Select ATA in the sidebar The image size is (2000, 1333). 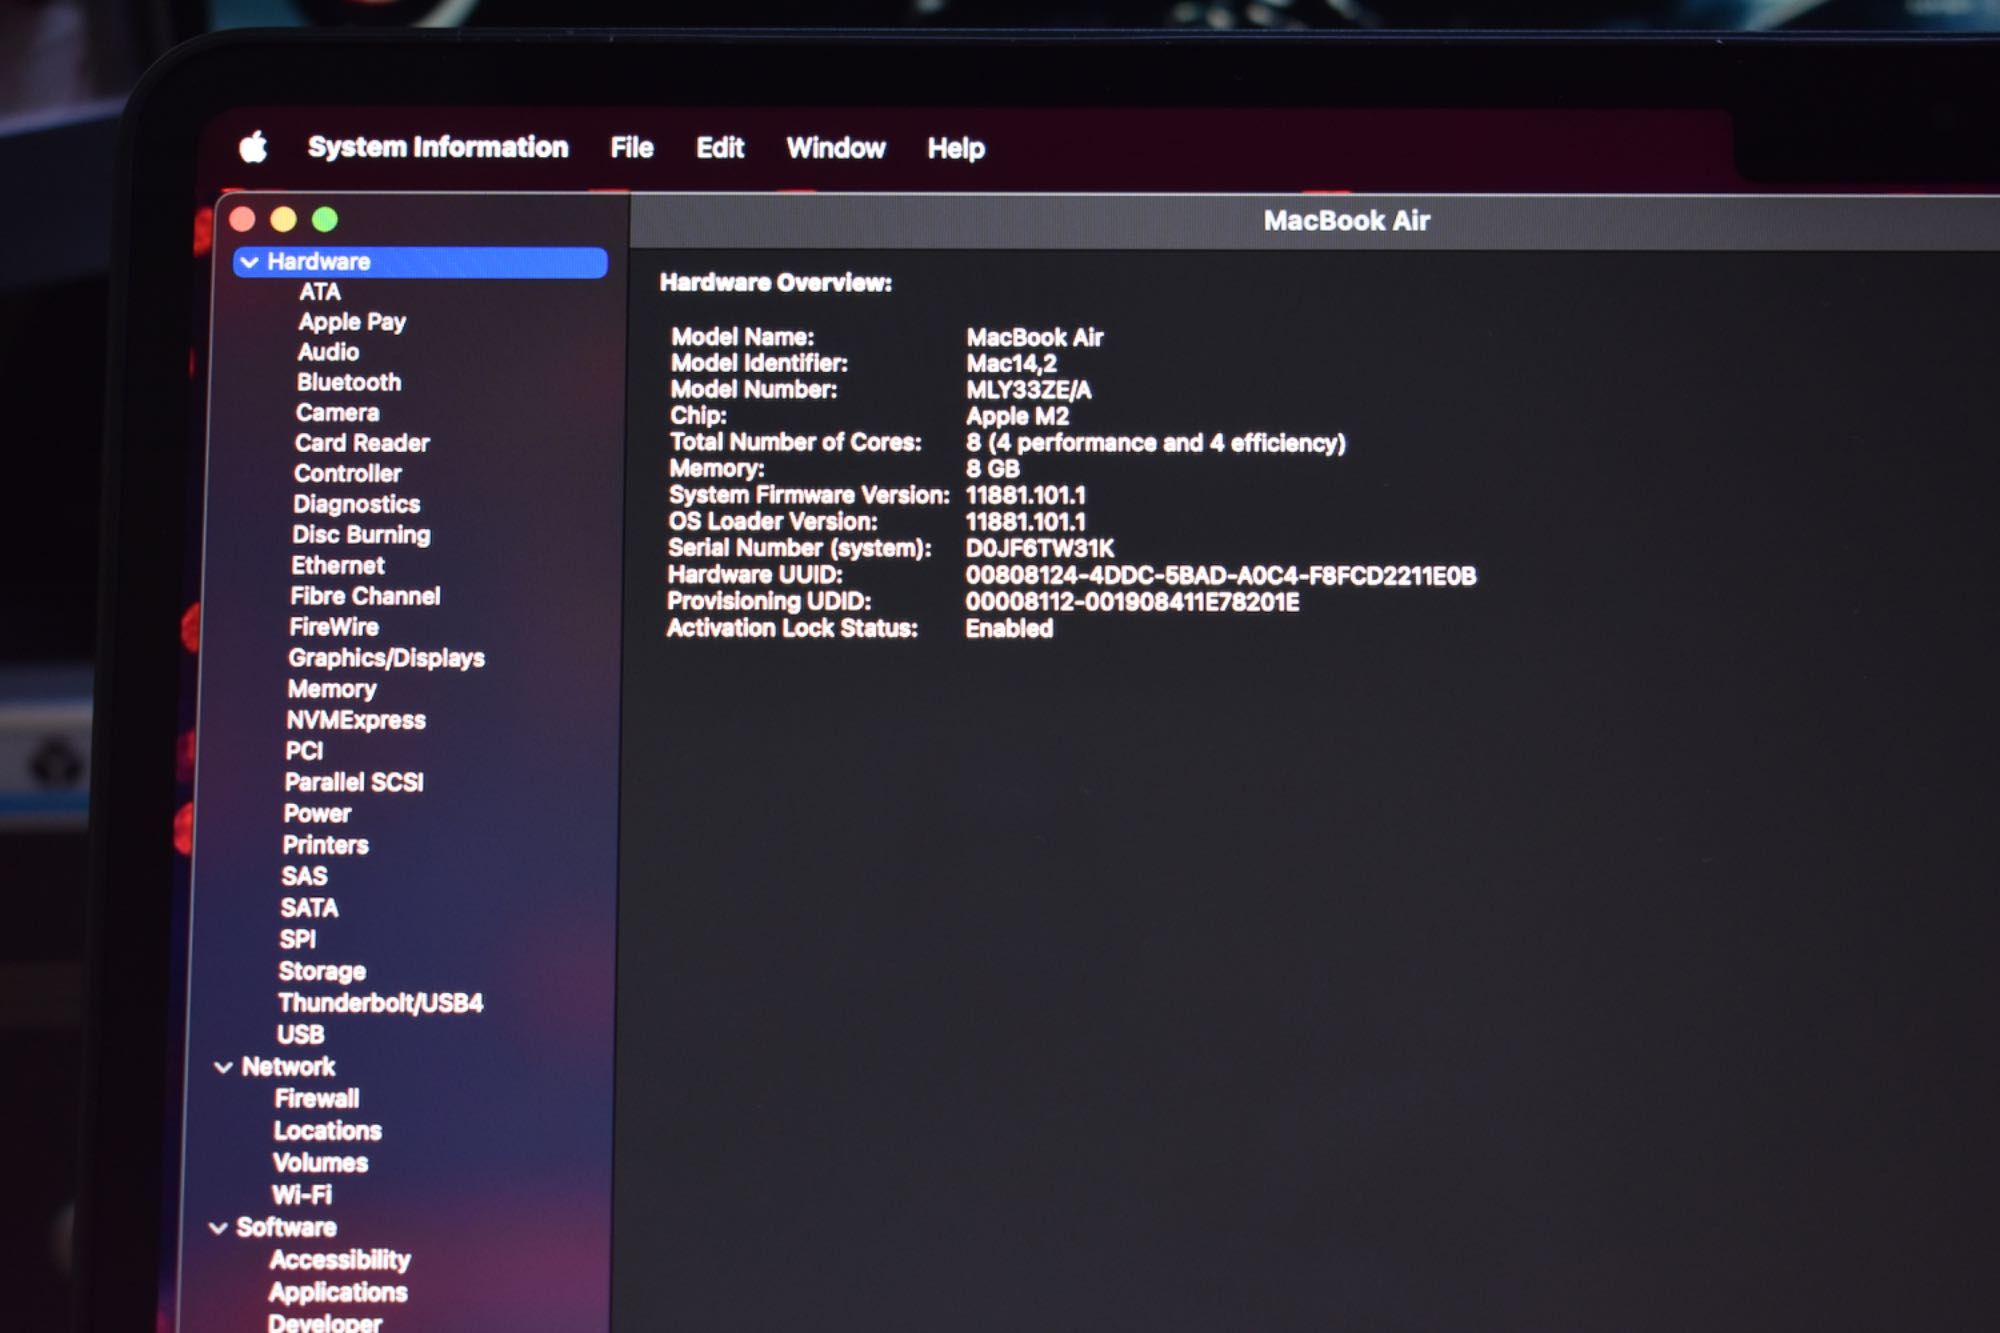pyautogui.click(x=320, y=292)
